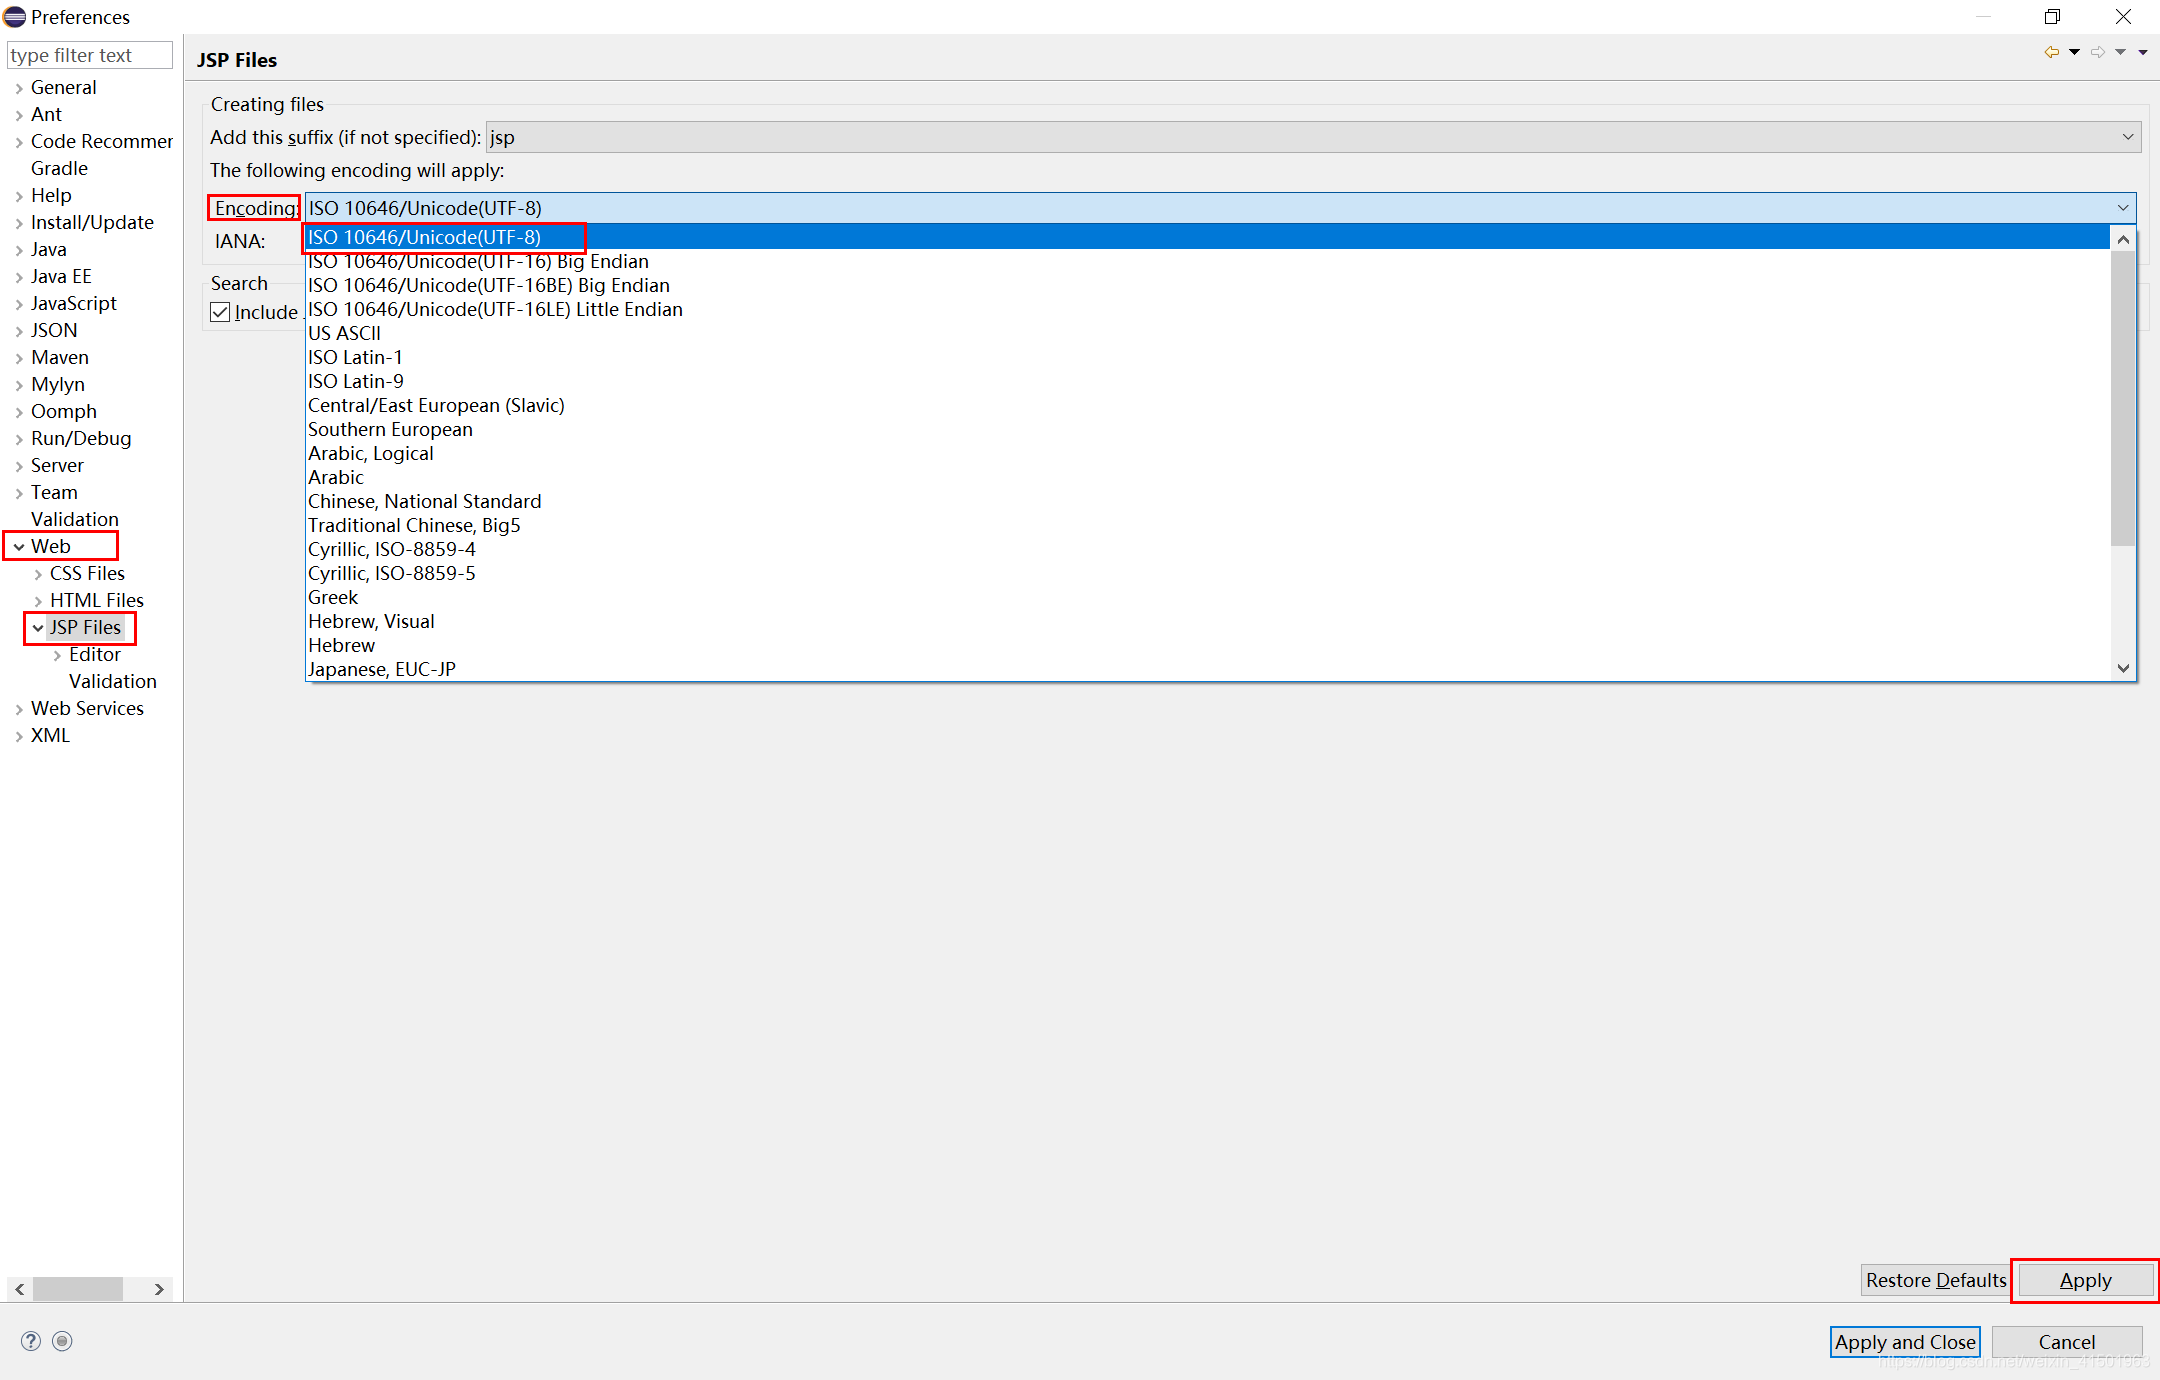This screenshot has width=2160, height=1380.
Task: Collapse the Encoding dropdown arrow
Action: [2122, 208]
